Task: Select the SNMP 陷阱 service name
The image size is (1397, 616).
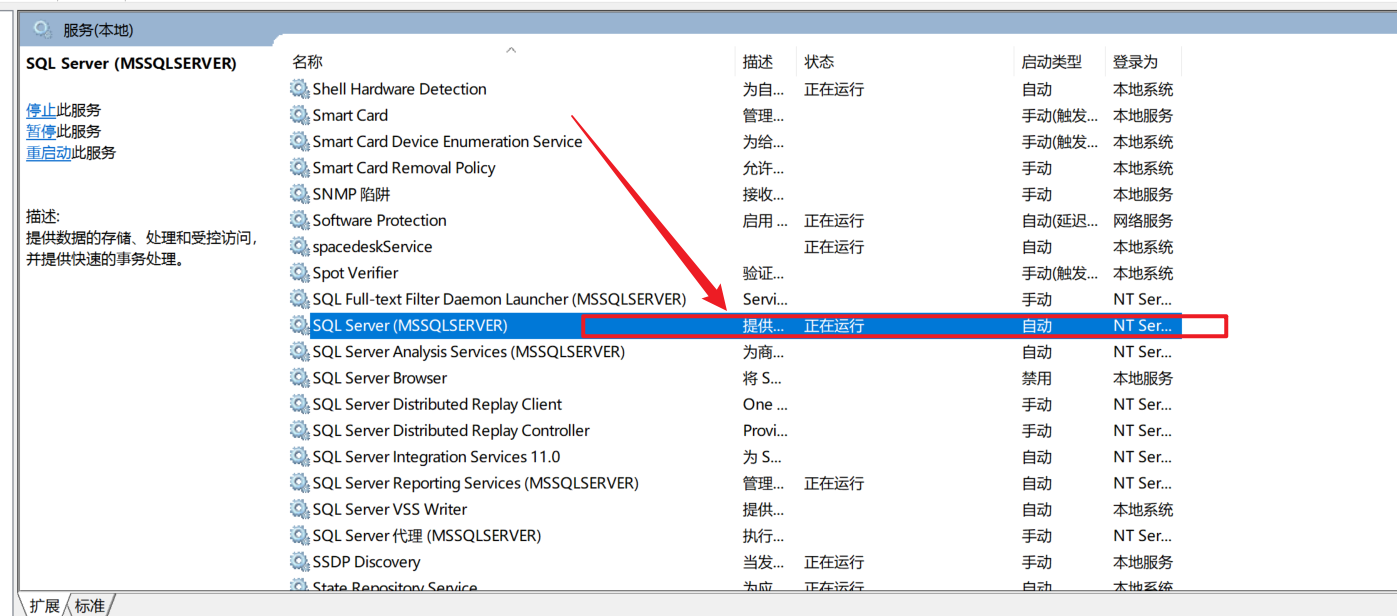Action: 351,194
